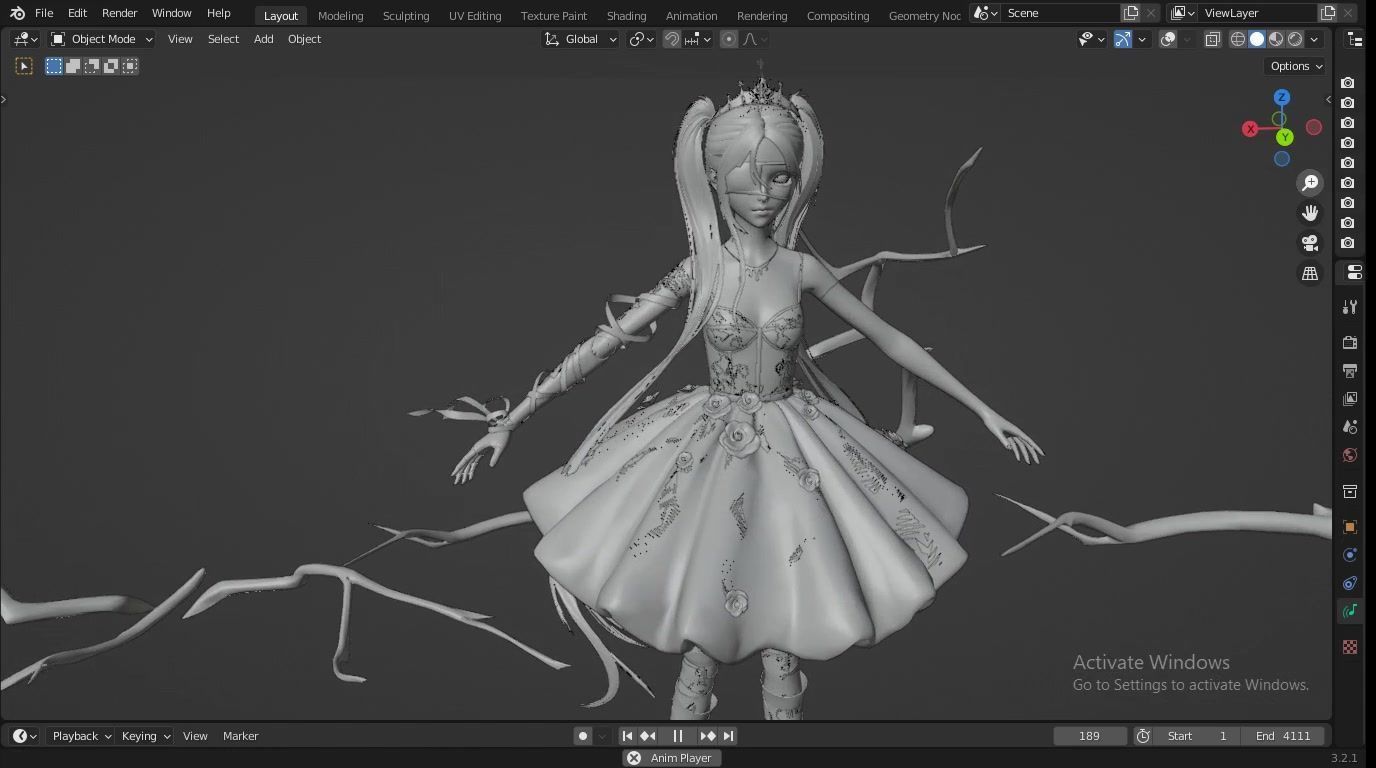1376x768 pixels.
Task: Select the Tweak/Select Box tool icon
Action: coord(24,66)
